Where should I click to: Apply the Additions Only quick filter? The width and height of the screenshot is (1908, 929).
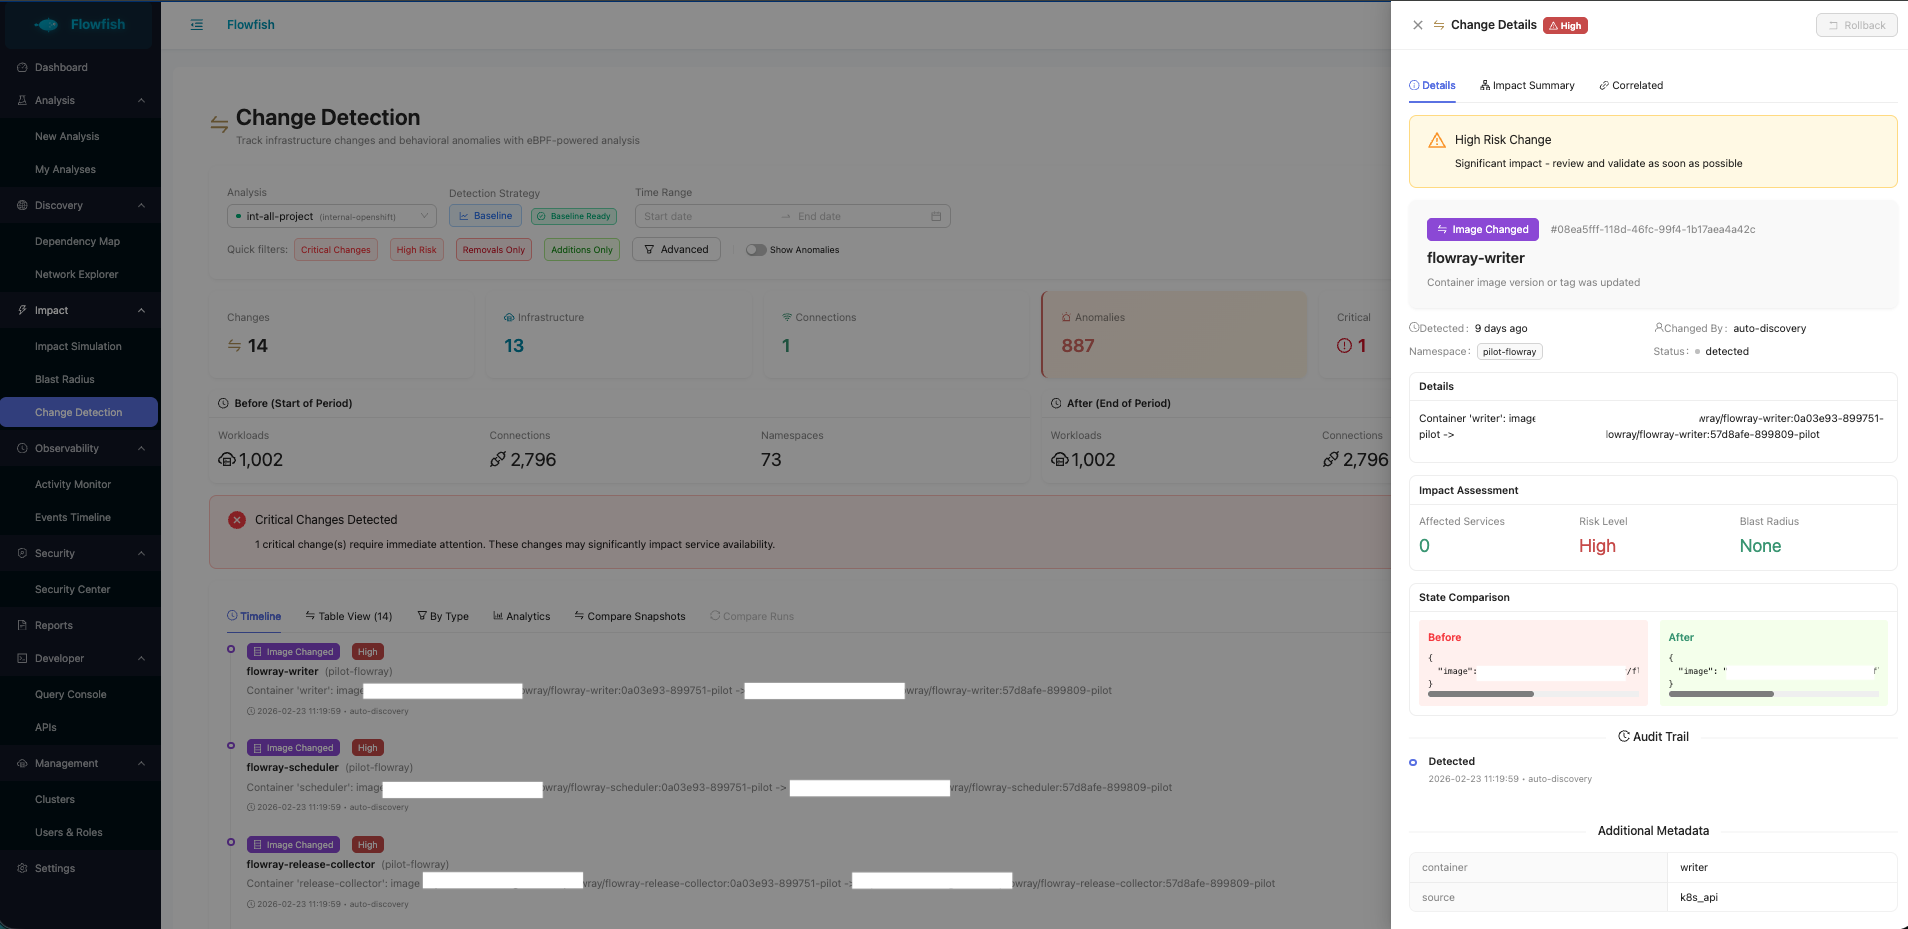[582, 250]
